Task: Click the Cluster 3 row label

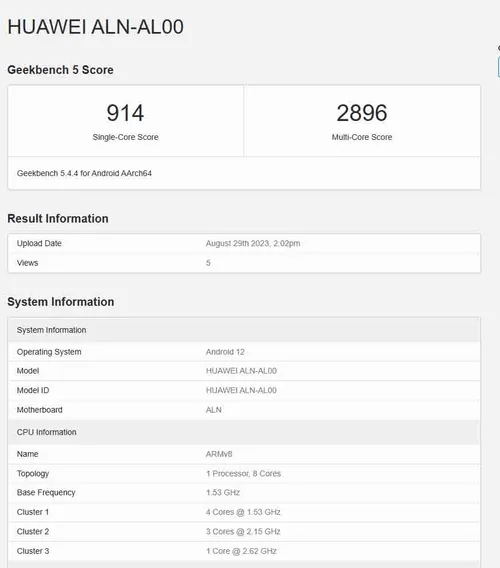Action: coord(33,551)
